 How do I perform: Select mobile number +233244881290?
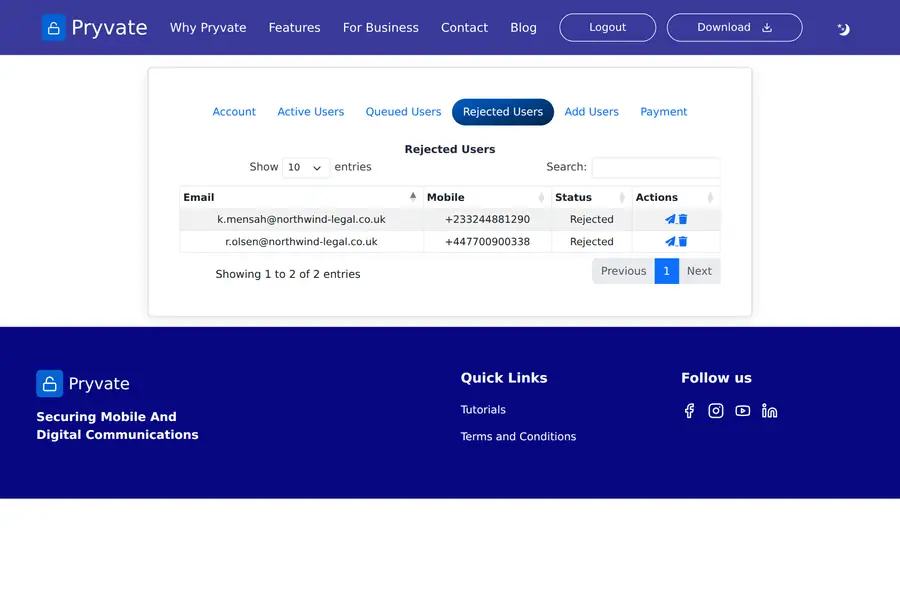coord(487,219)
